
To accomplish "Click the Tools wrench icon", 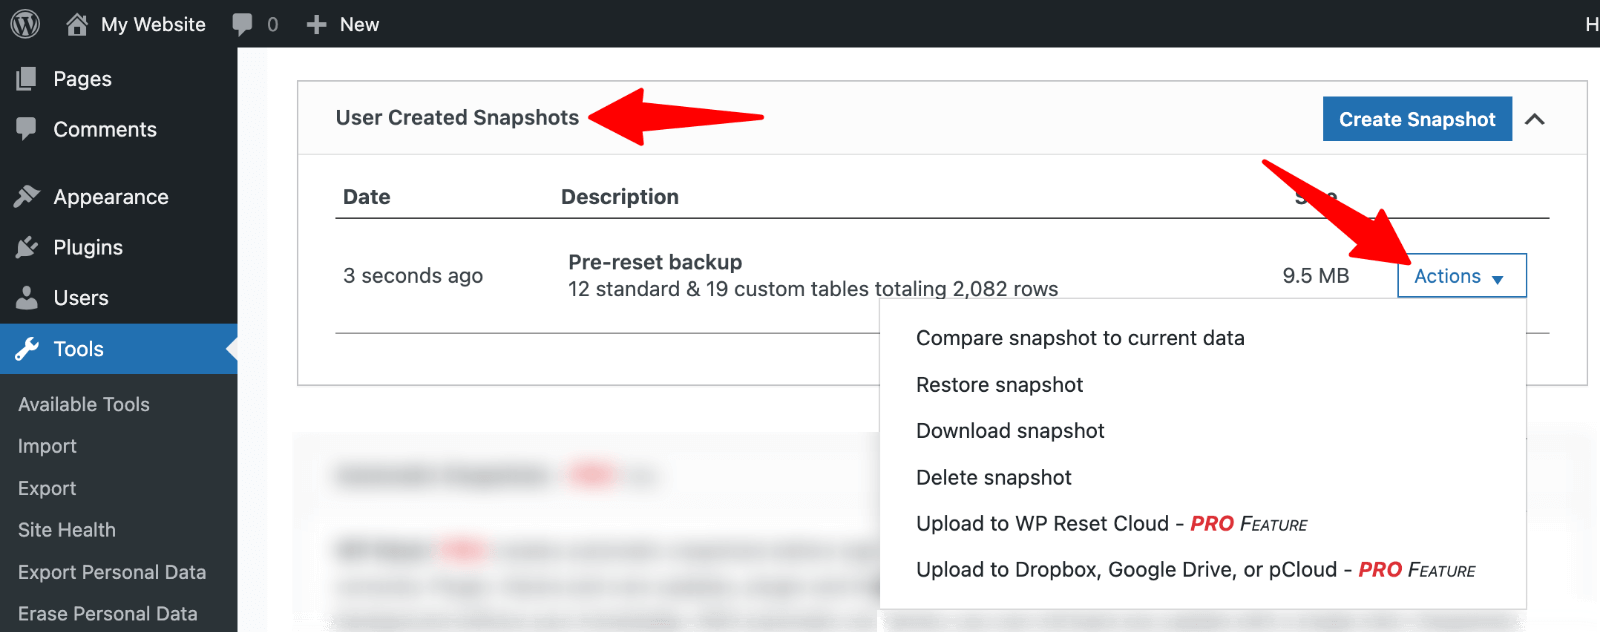I will point(26,349).
